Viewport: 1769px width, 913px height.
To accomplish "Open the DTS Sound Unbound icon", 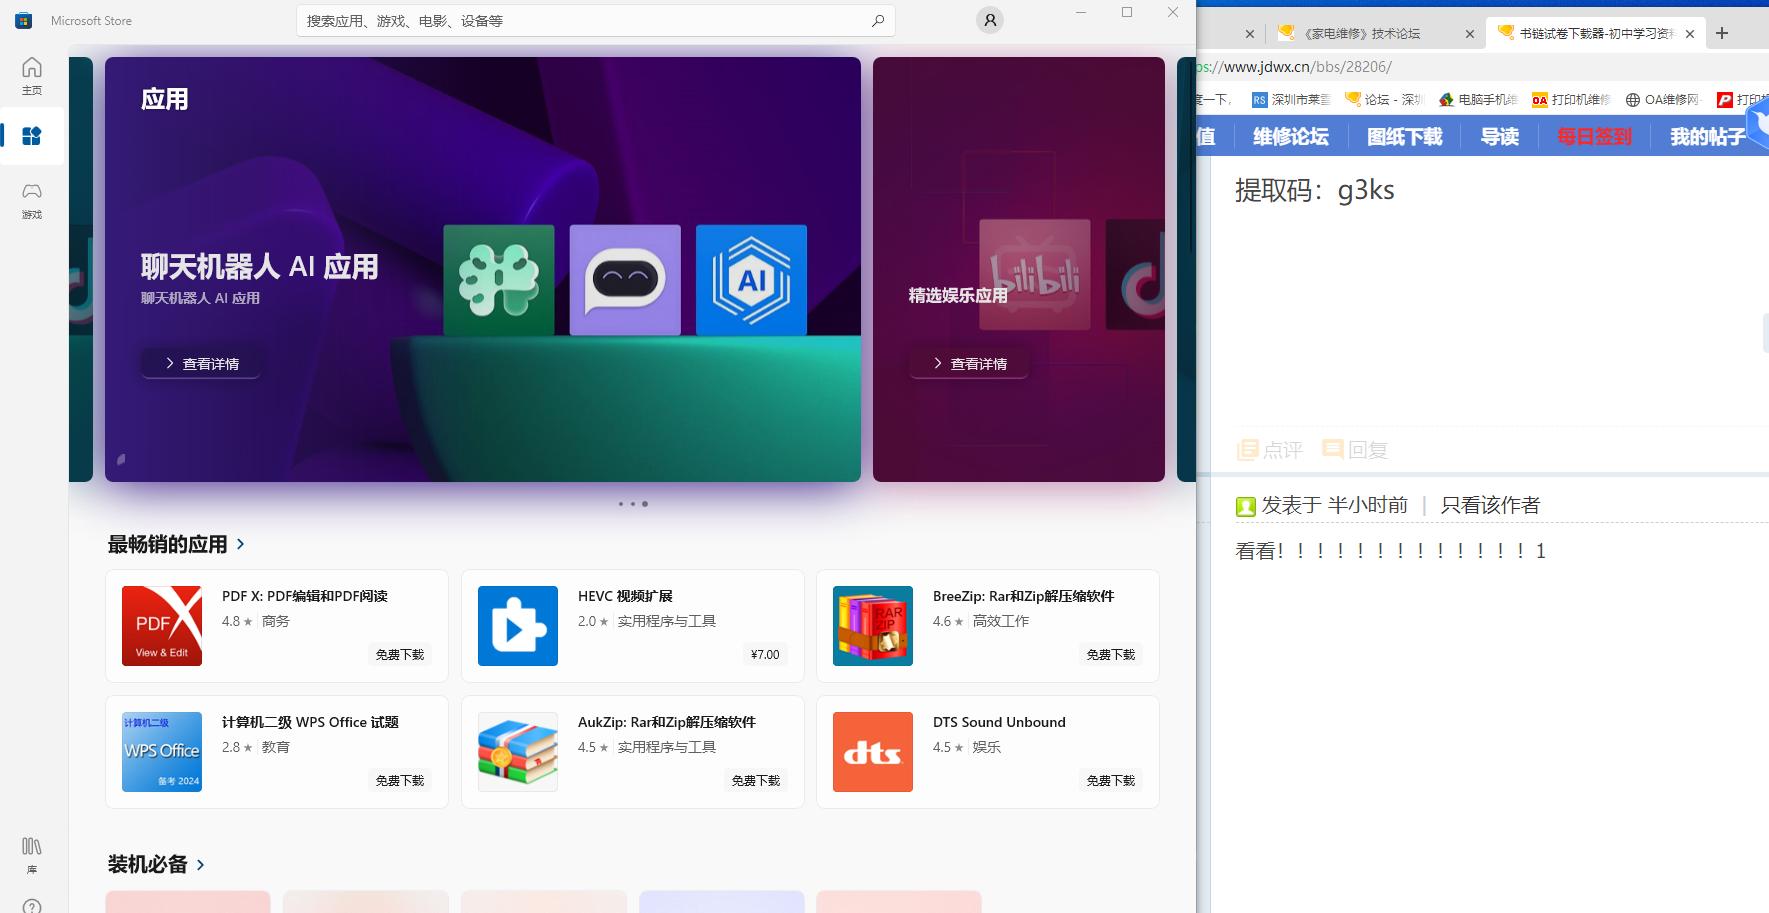I will click(x=873, y=752).
